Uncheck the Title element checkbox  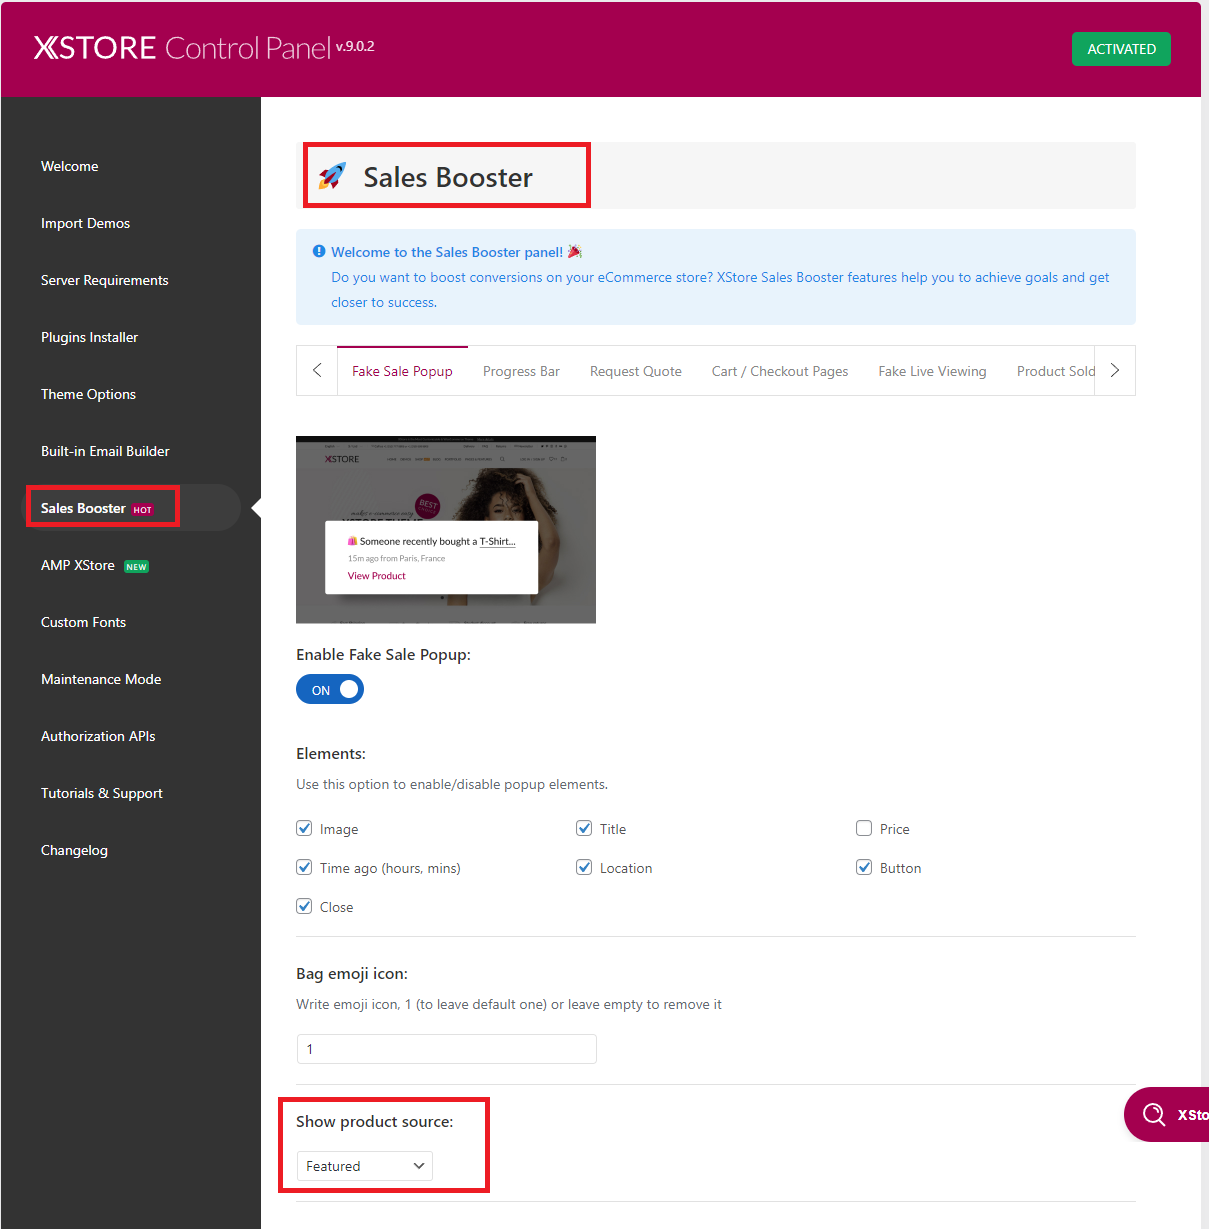click(584, 828)
